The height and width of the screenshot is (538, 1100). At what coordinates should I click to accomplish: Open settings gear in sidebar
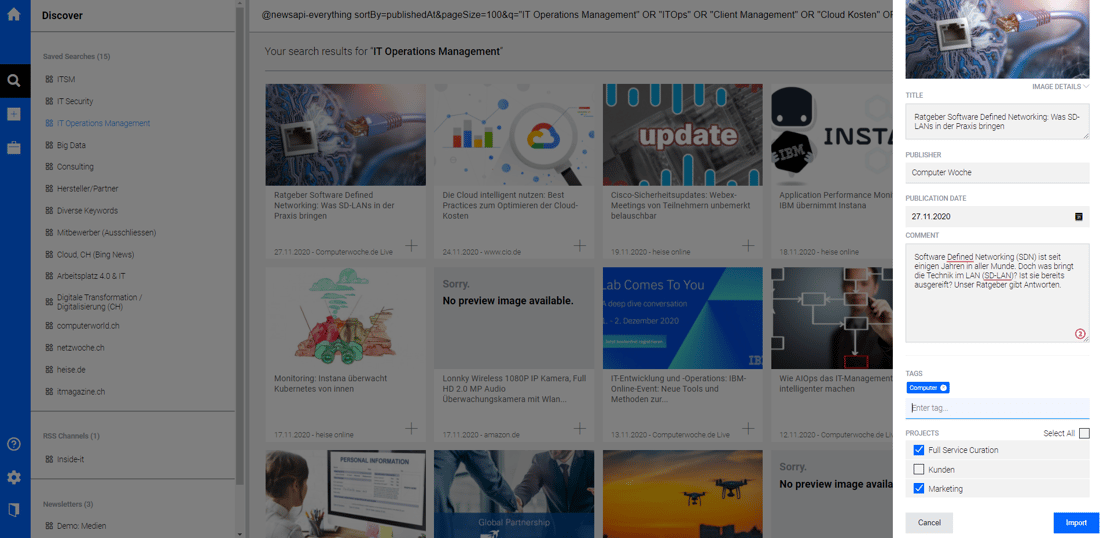14,477
